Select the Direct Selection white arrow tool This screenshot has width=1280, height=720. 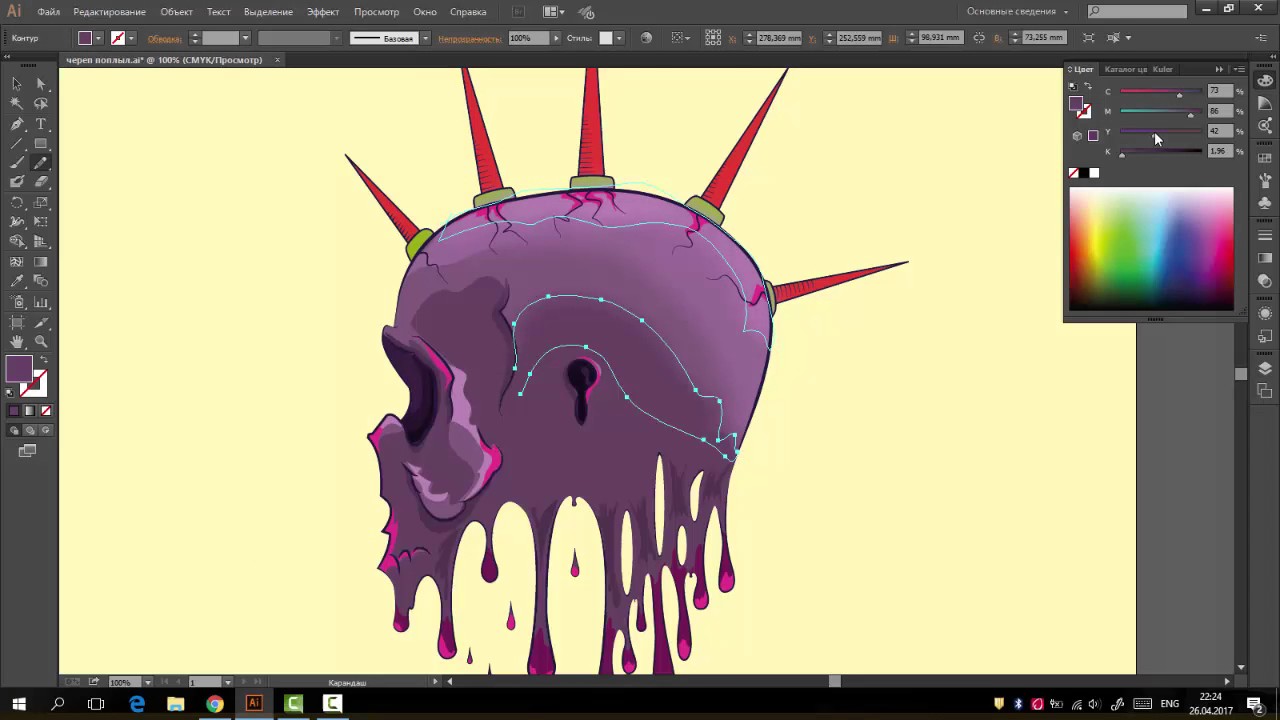point(41,84)
